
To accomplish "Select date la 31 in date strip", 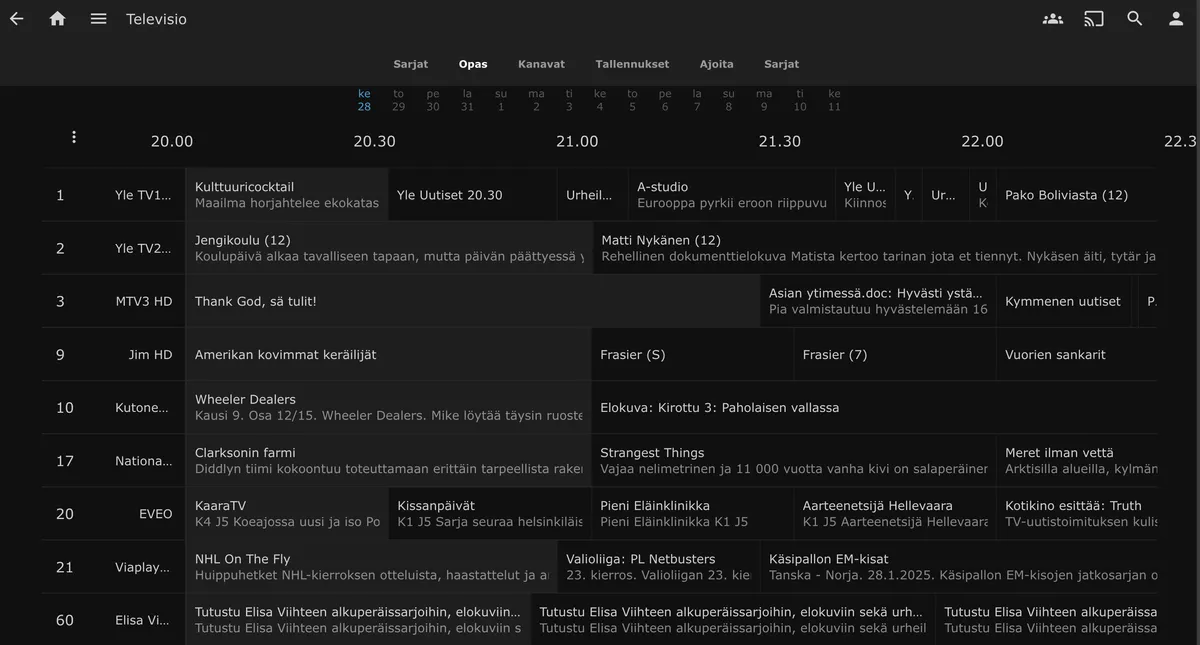I will click(x=467, y=100).
